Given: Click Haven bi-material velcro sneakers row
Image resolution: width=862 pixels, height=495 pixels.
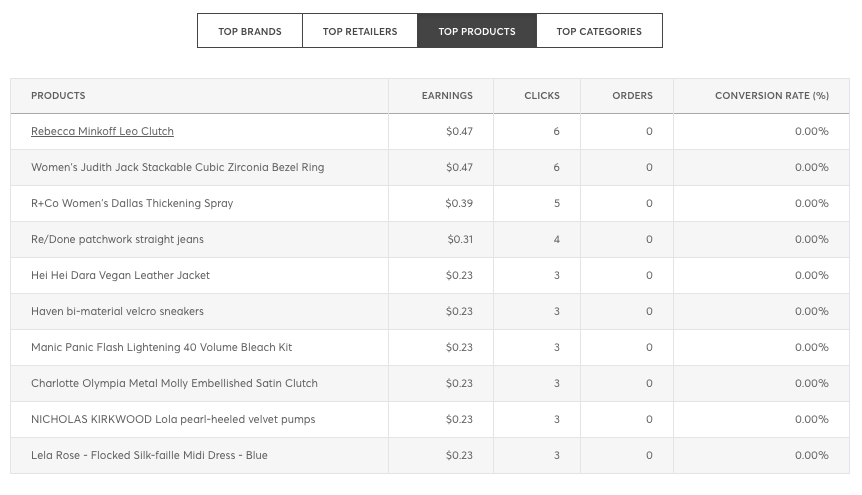Looking at the screenshot, I should tap(117, 312).
